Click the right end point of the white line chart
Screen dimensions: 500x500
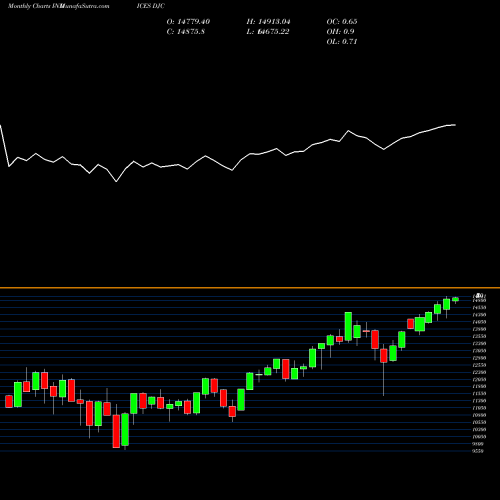click(x=455, y=125)
